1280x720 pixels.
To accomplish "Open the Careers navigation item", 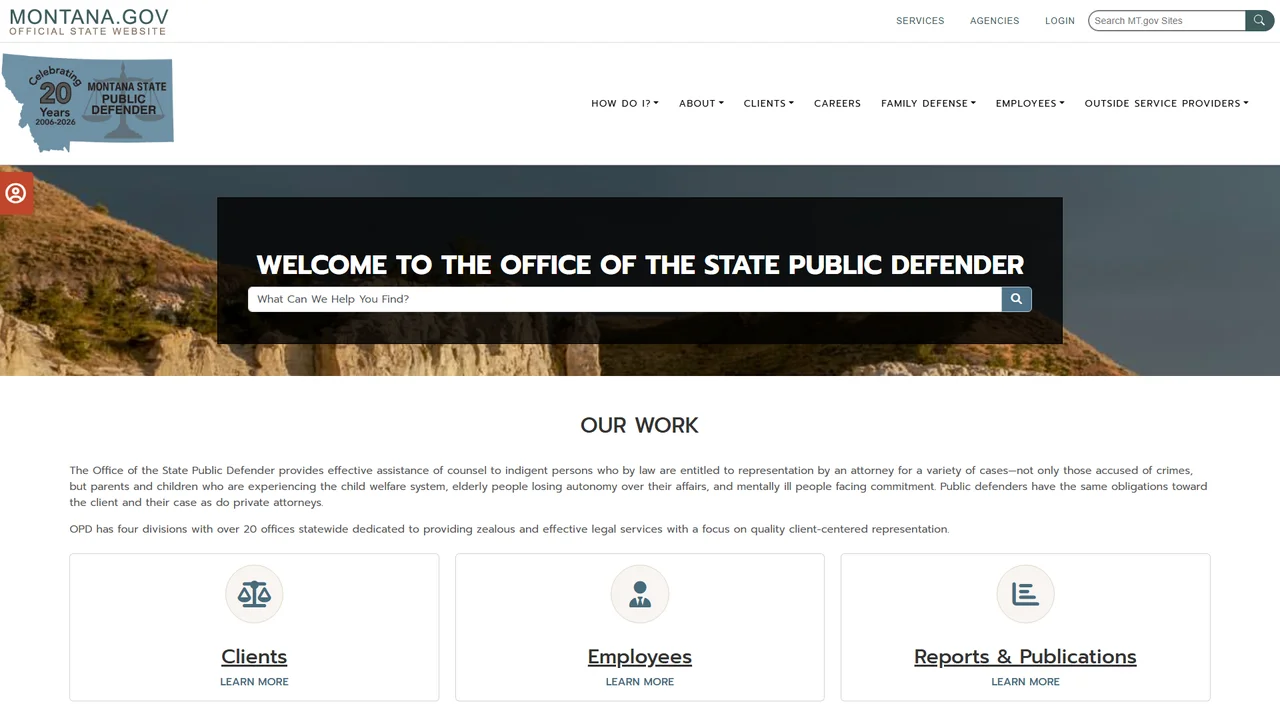I will pyautogui.click(x=837, y=103).
